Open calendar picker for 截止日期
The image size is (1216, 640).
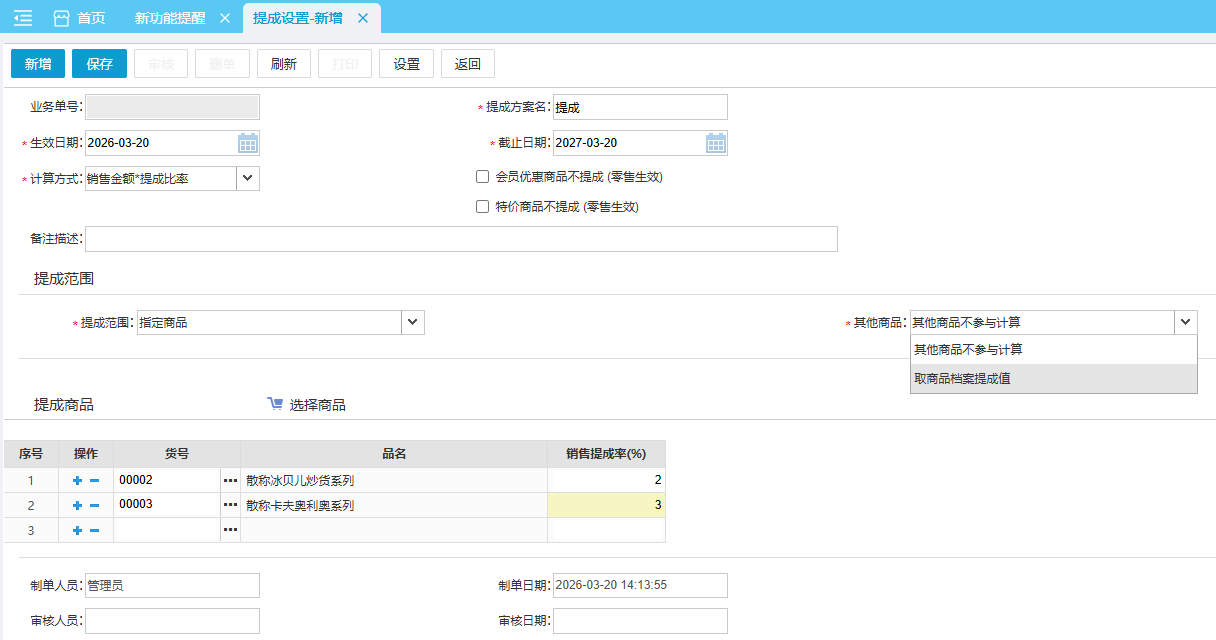716,143
